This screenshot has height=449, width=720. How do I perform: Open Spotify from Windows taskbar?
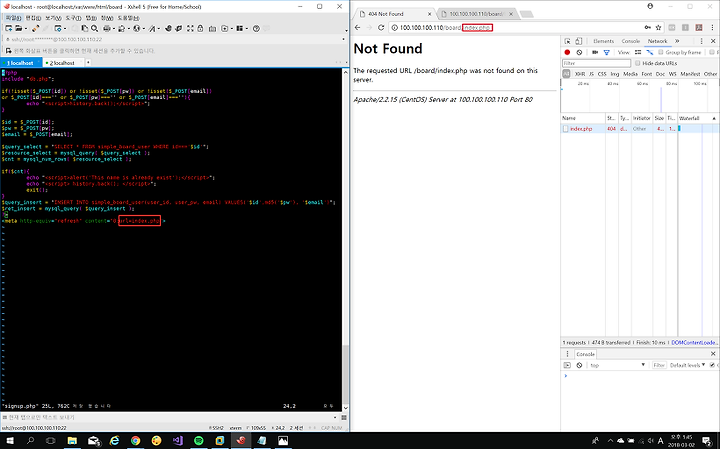point(198,441)
